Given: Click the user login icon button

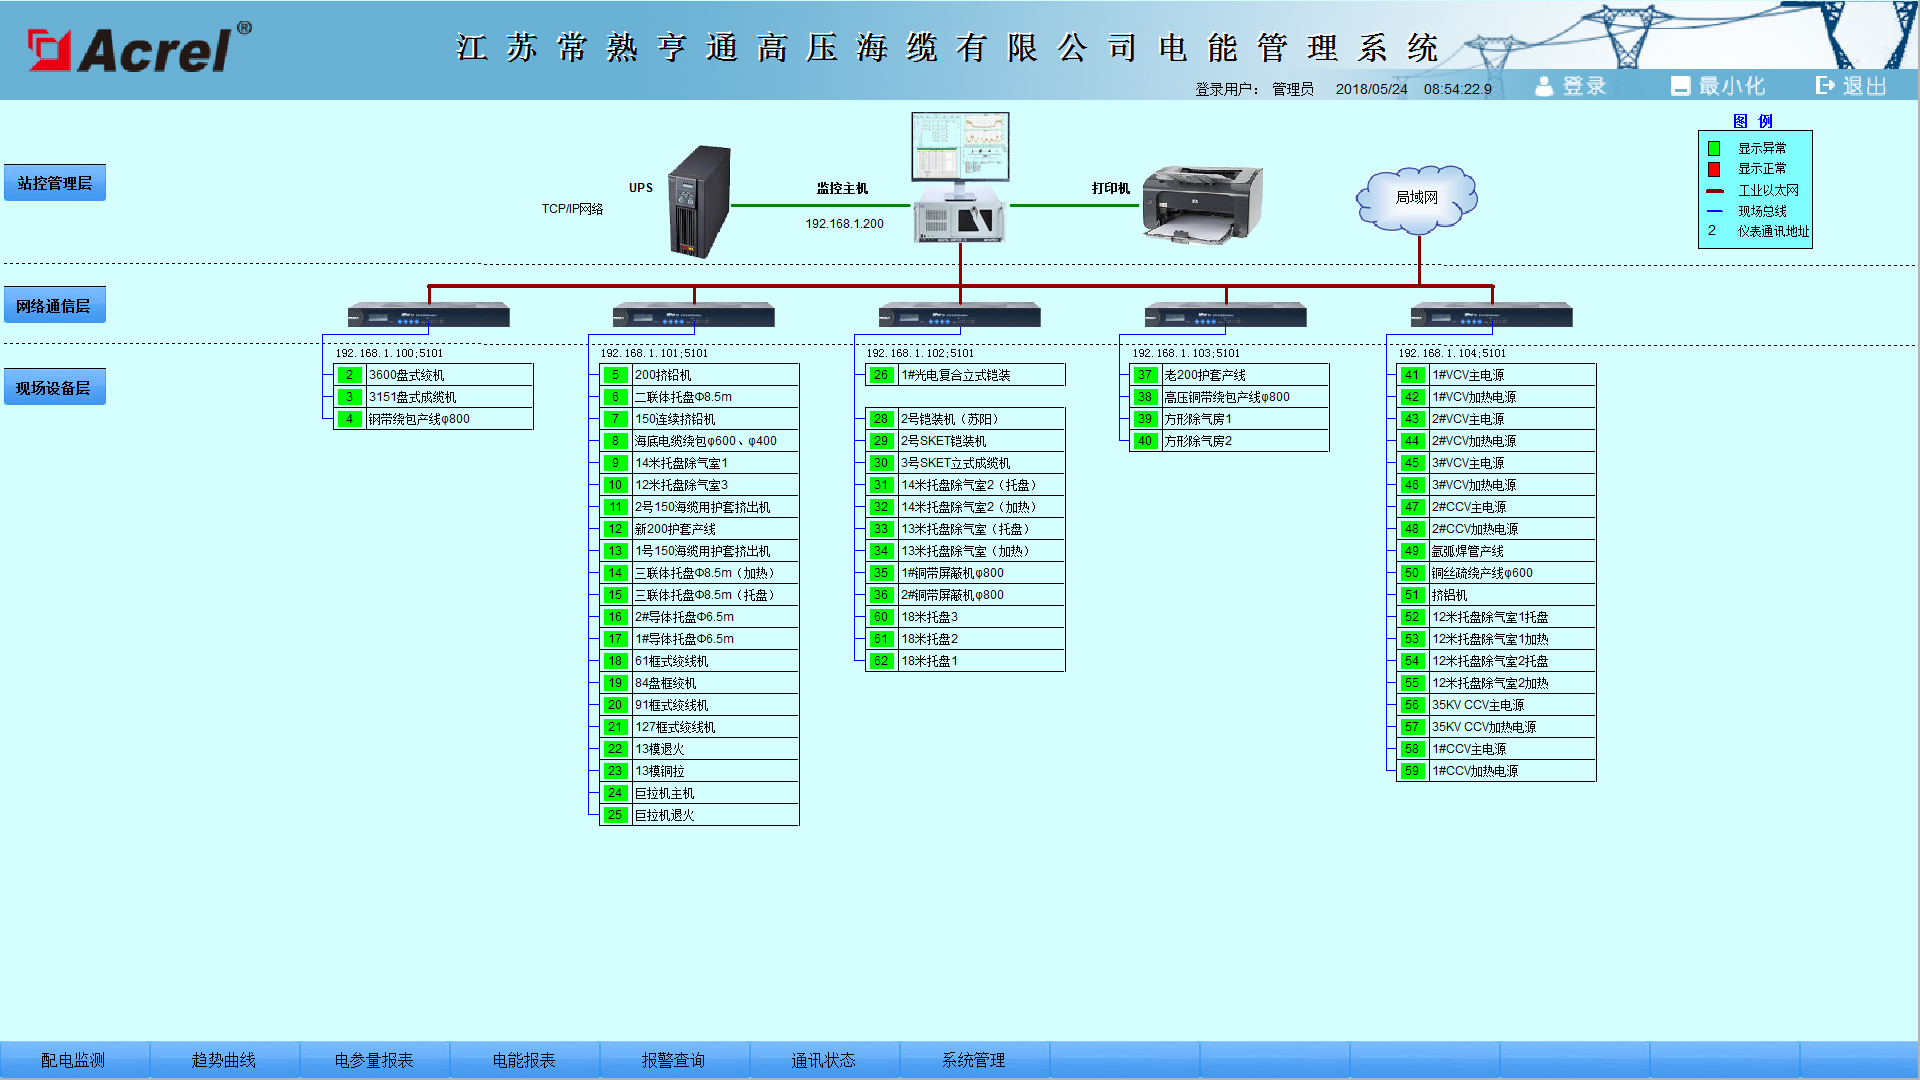Looking at the screenshot, I should (x=1571, y=86).
